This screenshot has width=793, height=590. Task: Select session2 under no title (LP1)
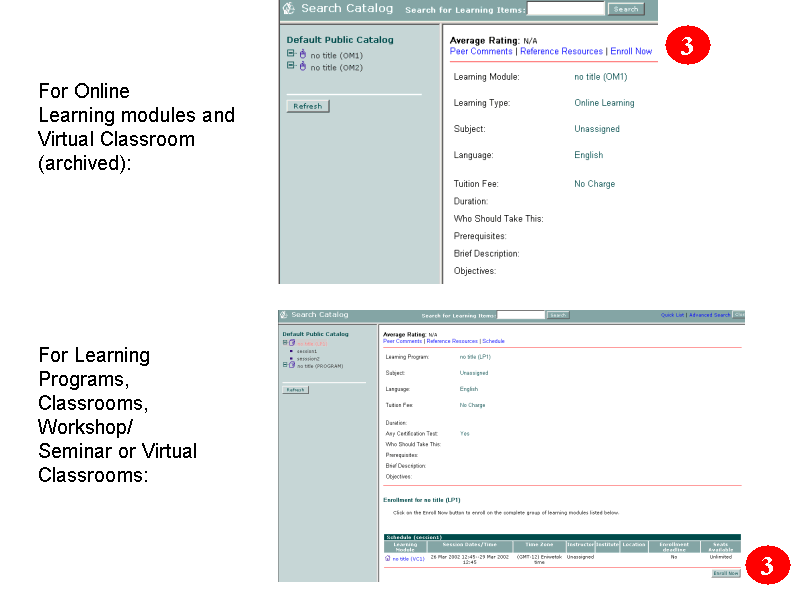(308, 358)
